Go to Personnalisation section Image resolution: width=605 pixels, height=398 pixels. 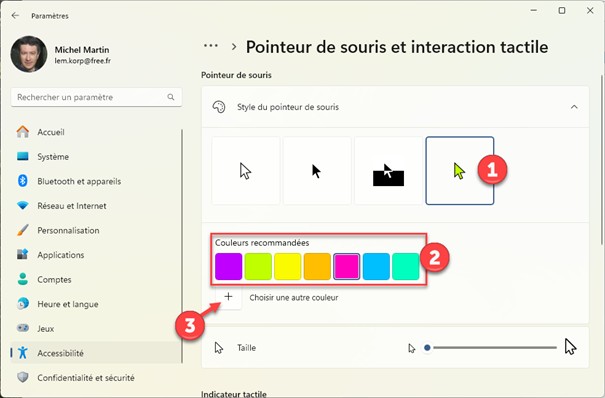(x=96, y=231)
